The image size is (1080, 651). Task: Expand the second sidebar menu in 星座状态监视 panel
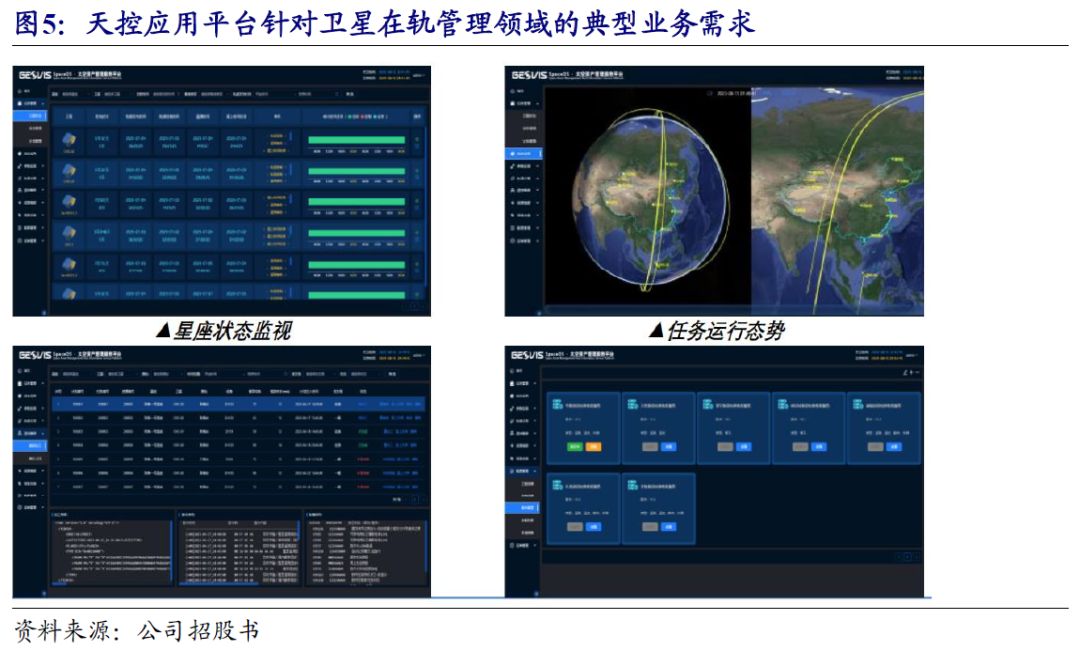31,103
